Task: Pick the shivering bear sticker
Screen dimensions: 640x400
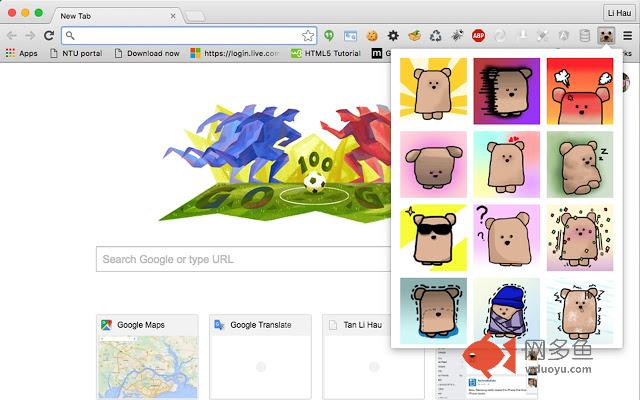Action: point(580,311)
